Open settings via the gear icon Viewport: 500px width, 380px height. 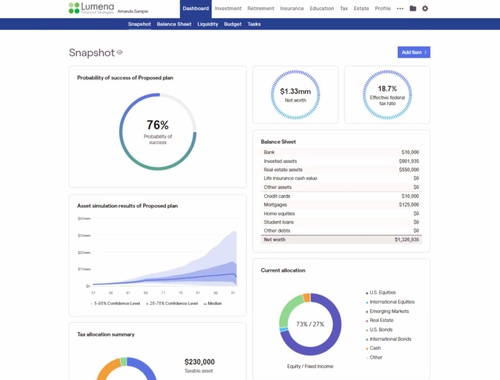pyautogui.click(x=425, y=8)
